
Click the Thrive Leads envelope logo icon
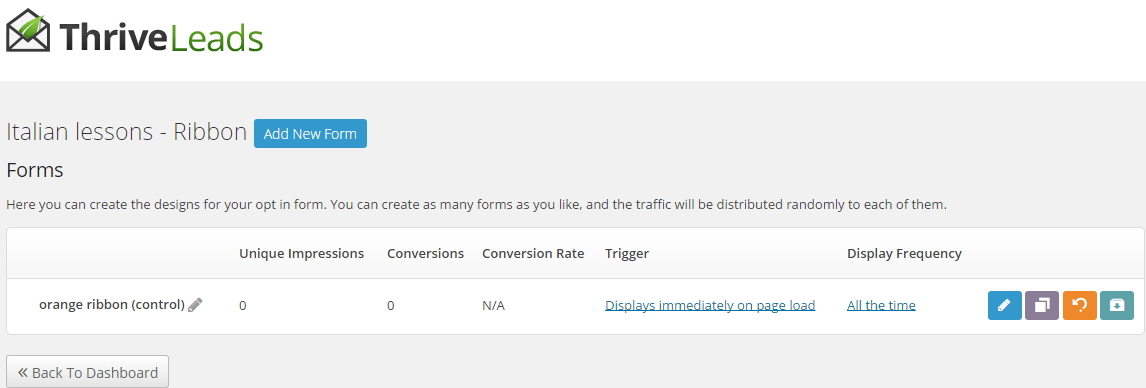(x=28, y=31)
